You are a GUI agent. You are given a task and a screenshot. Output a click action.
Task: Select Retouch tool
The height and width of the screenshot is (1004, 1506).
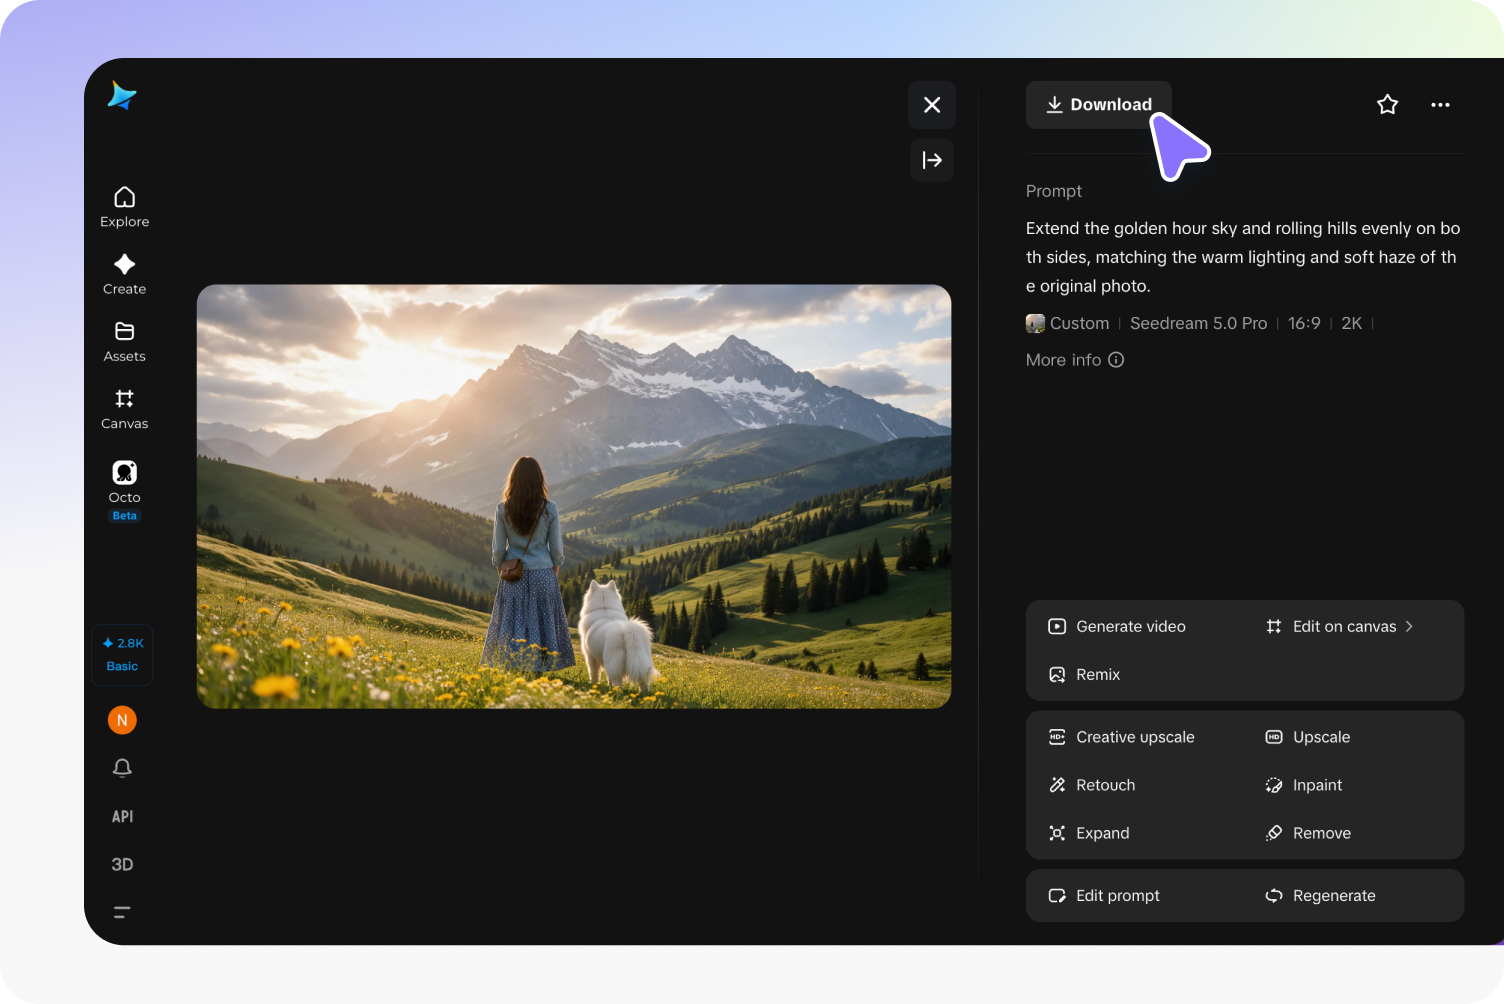(1091, 785)
